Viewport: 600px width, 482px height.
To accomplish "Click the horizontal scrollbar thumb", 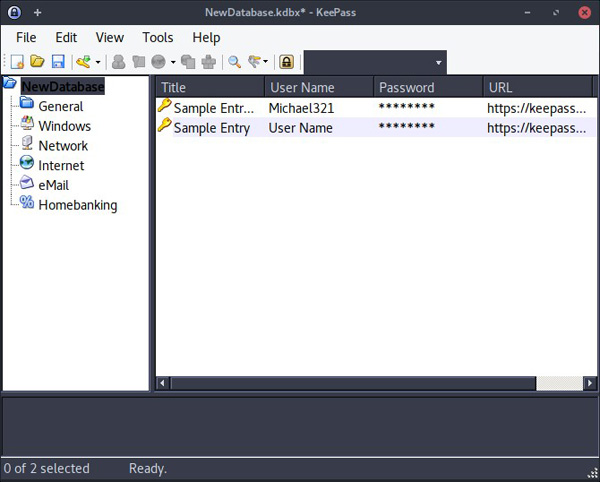I will click(x=353, y=383).
